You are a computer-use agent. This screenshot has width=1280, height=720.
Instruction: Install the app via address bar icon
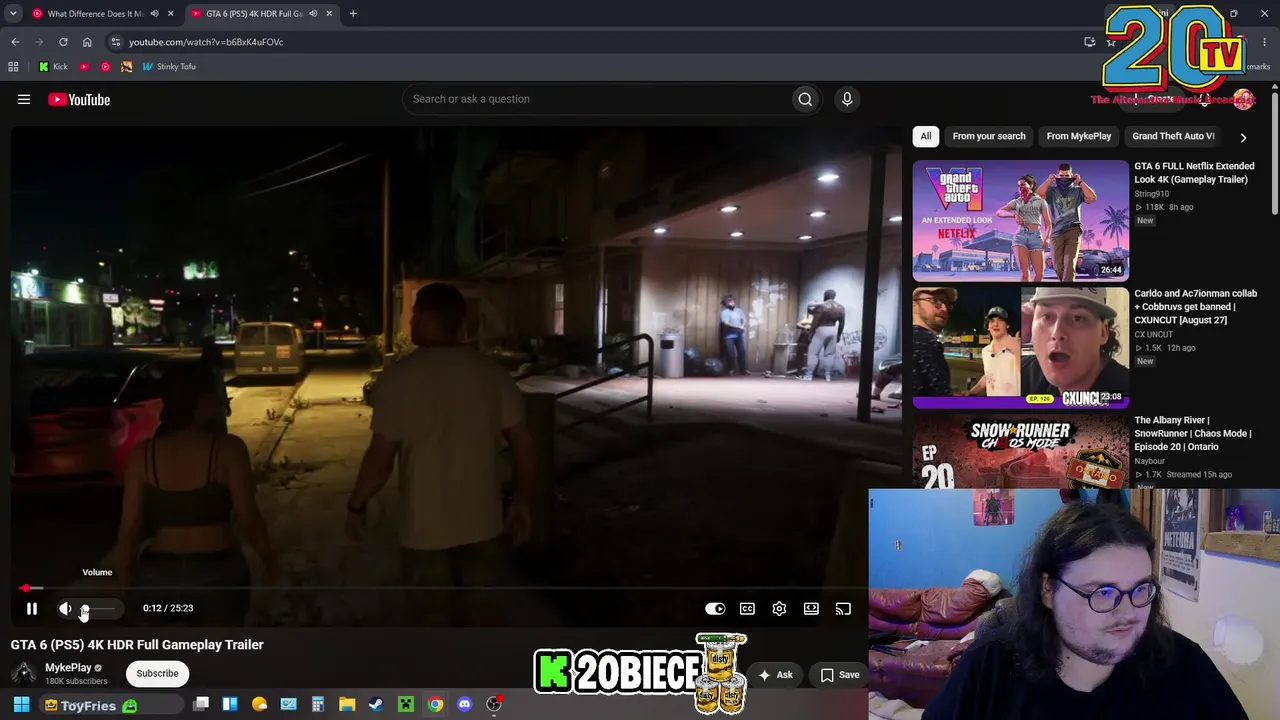[x=1090, y=42]
